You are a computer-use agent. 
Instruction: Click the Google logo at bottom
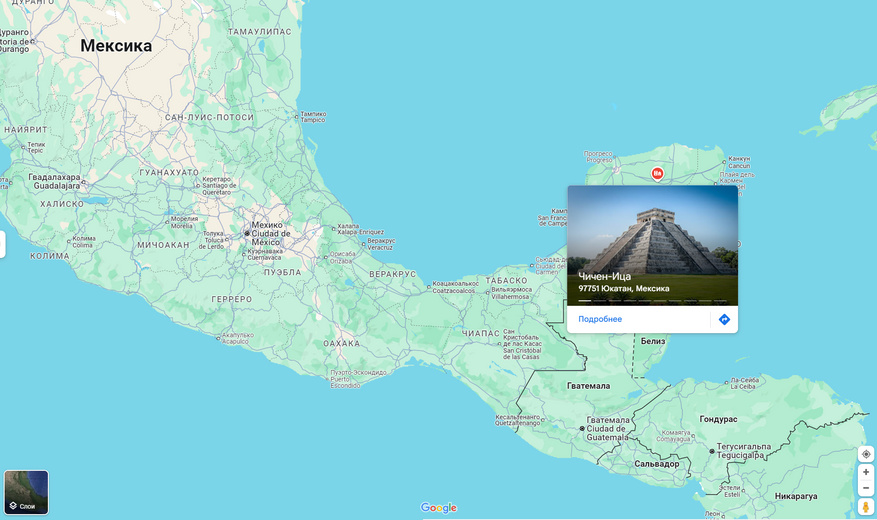coord(438,508)
